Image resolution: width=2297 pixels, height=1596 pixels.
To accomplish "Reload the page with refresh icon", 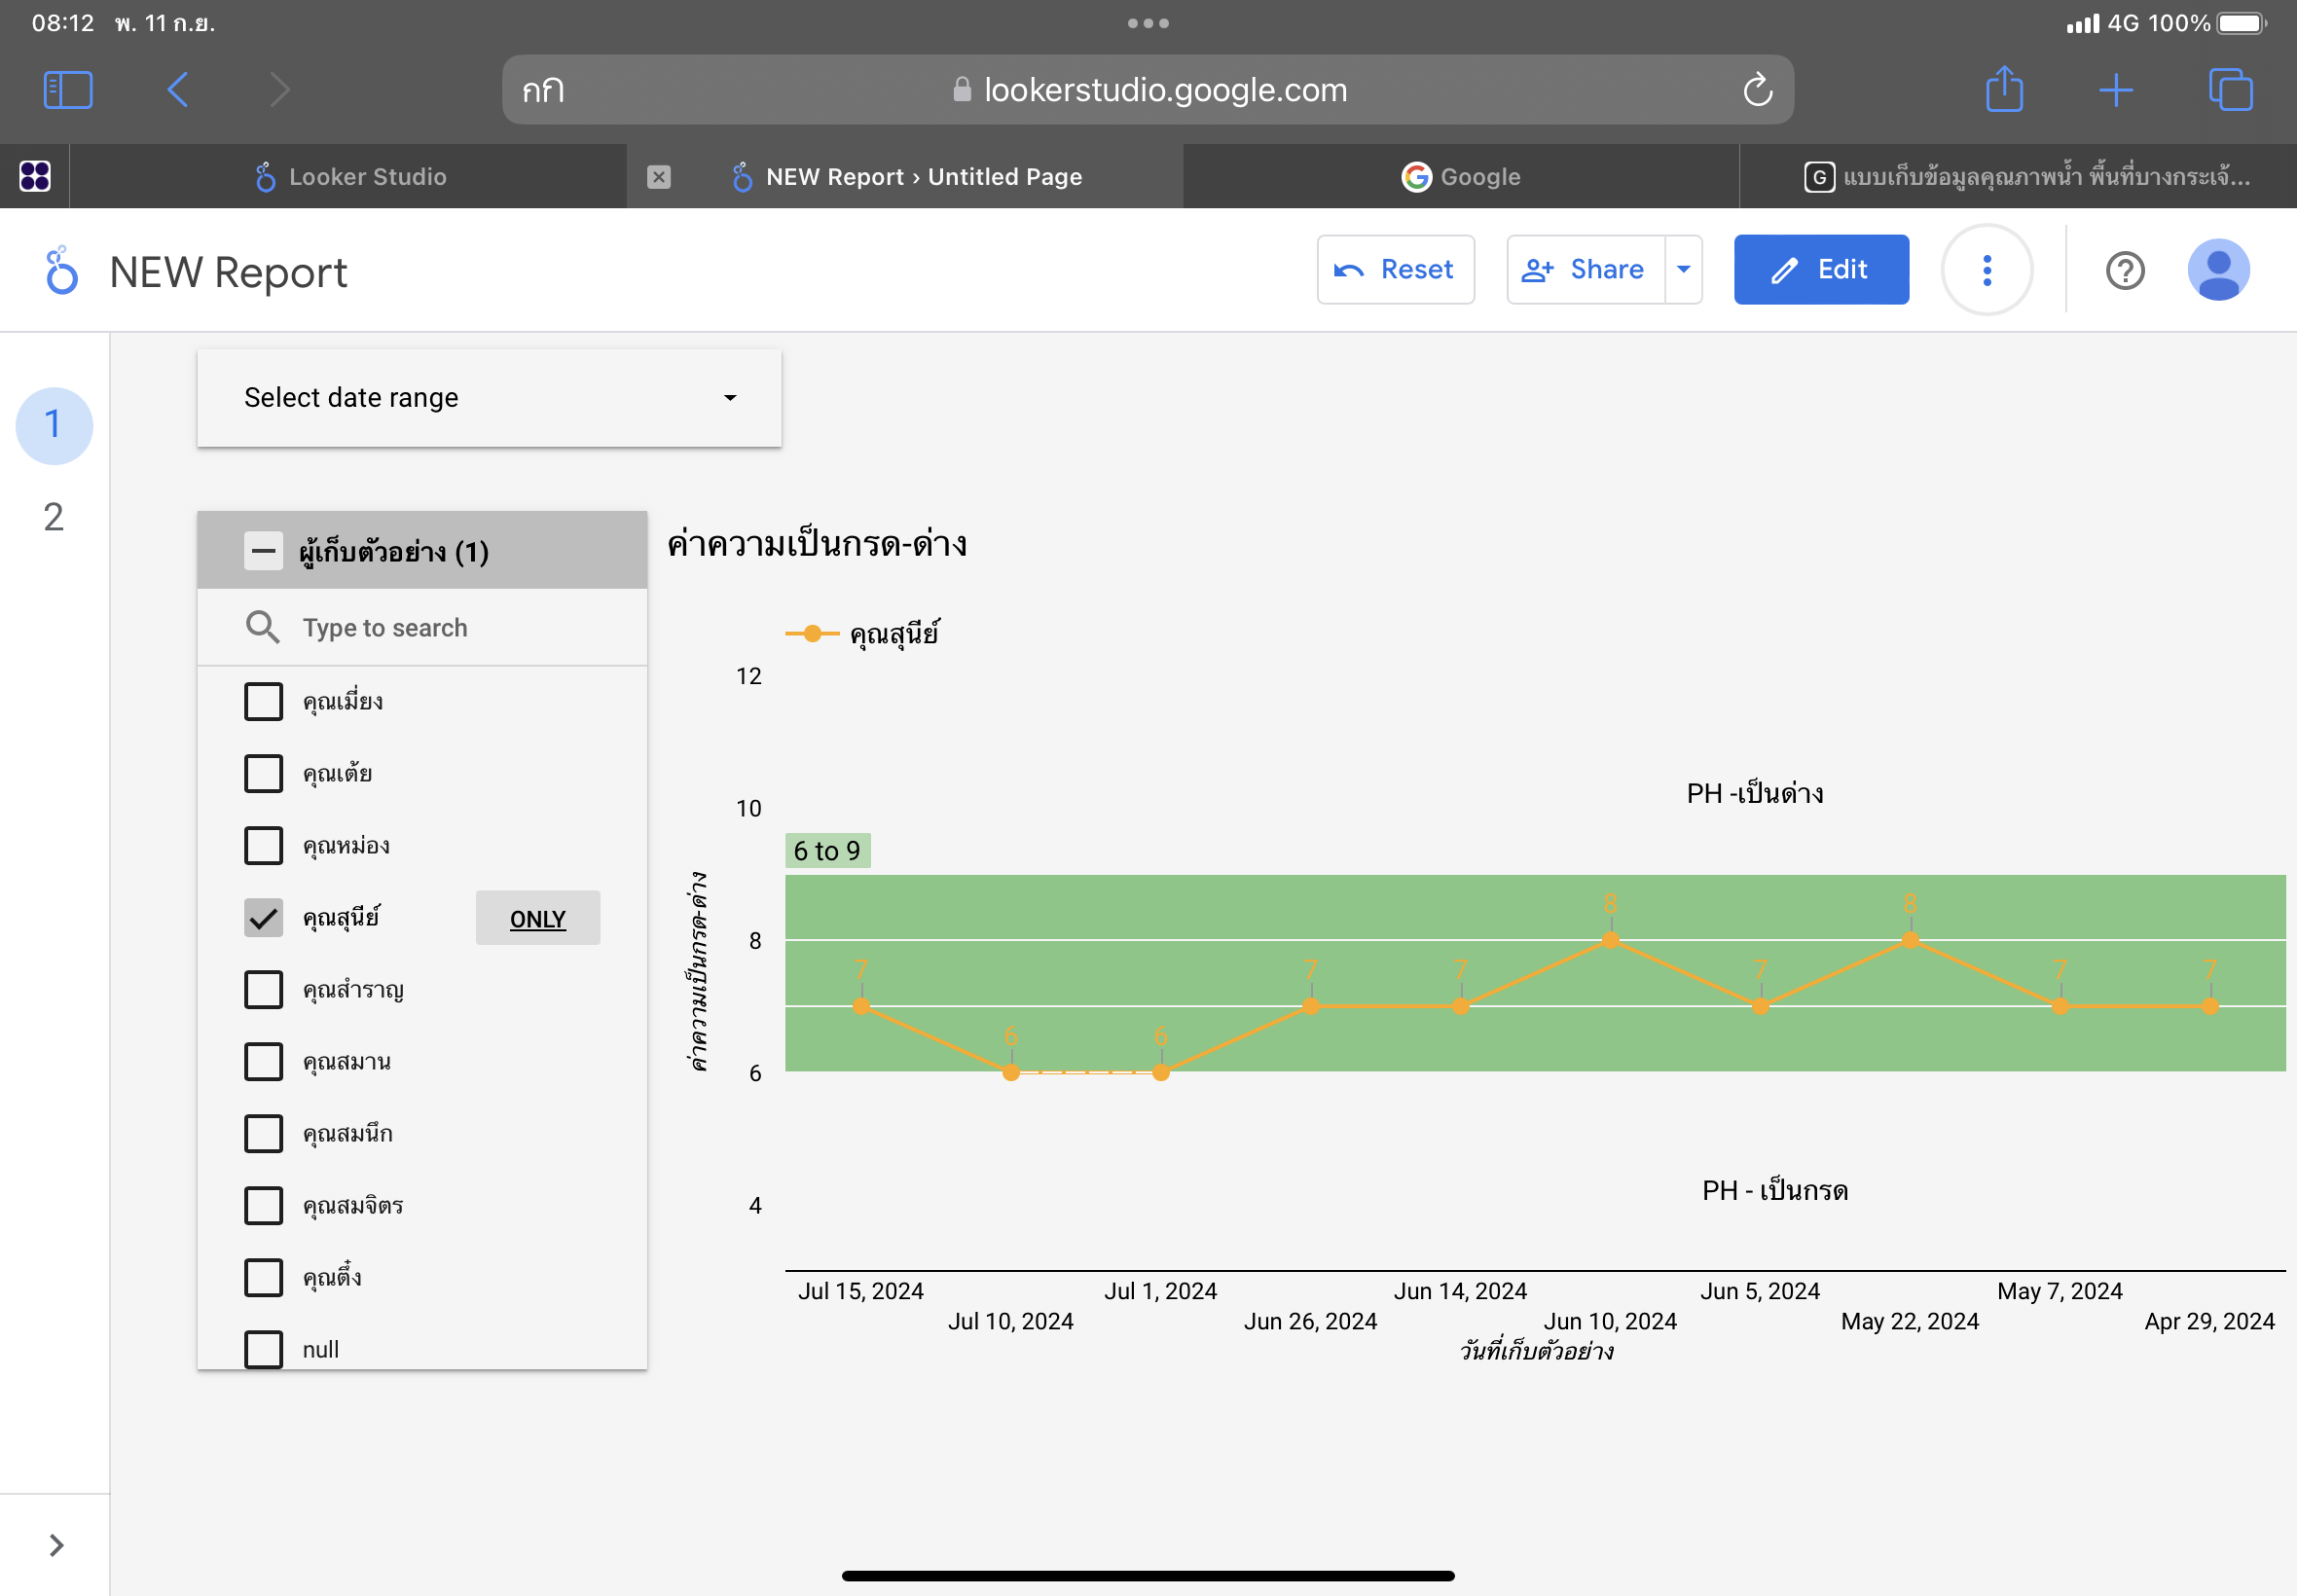I will tap(1757, 90).
